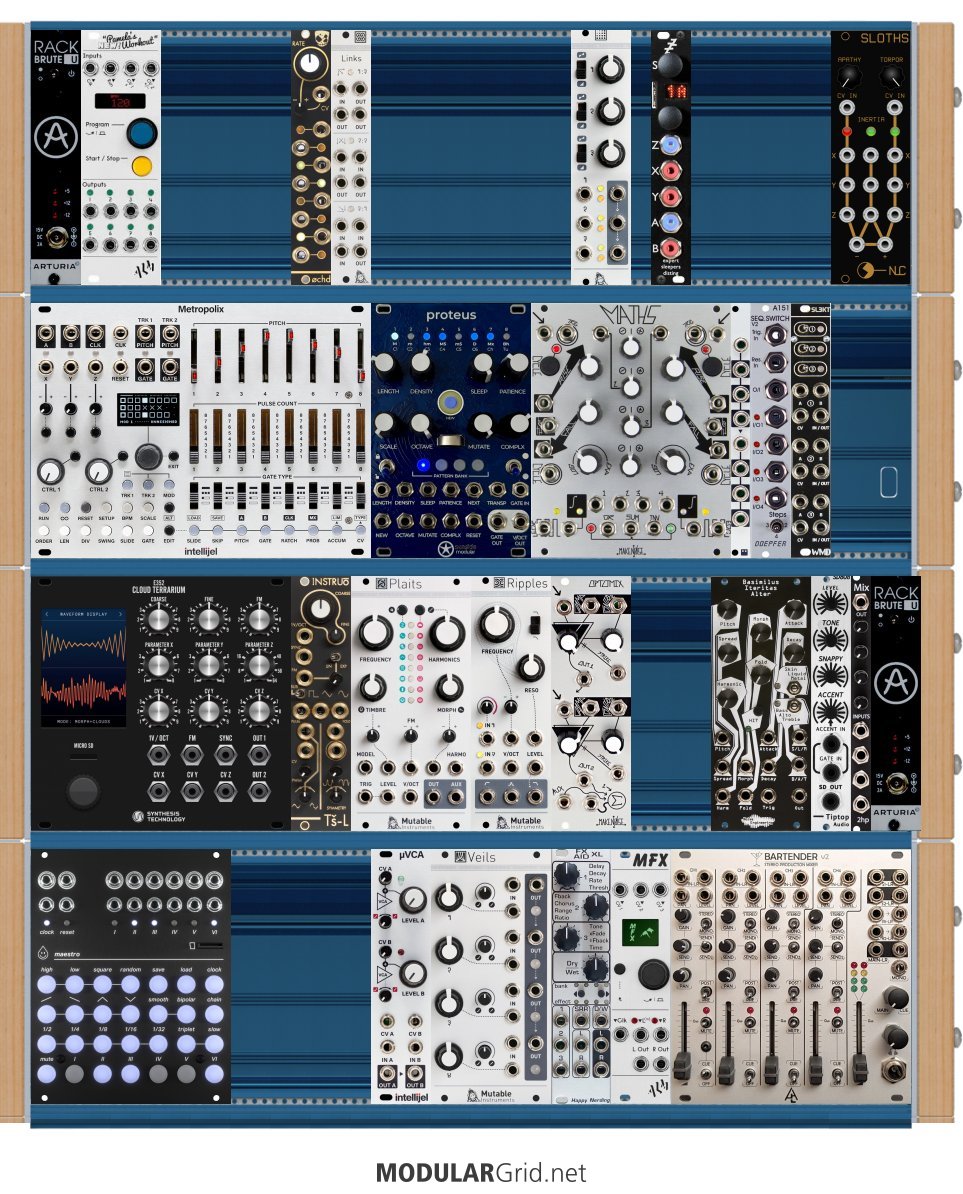The height and width of the screenshot is (1194, 963).
Task: Toggle the channel 4 MUTE switch on Bartender
Action: (837, 1025)
